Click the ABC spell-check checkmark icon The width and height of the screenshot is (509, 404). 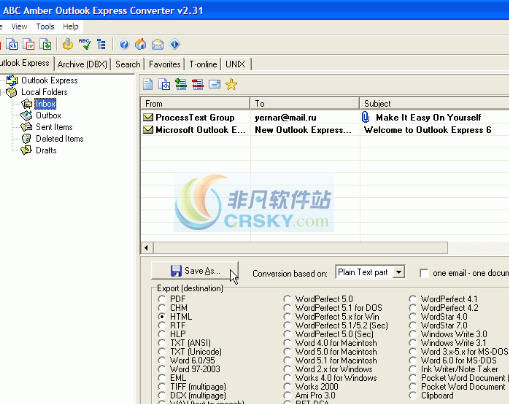[x=85, y=44]
